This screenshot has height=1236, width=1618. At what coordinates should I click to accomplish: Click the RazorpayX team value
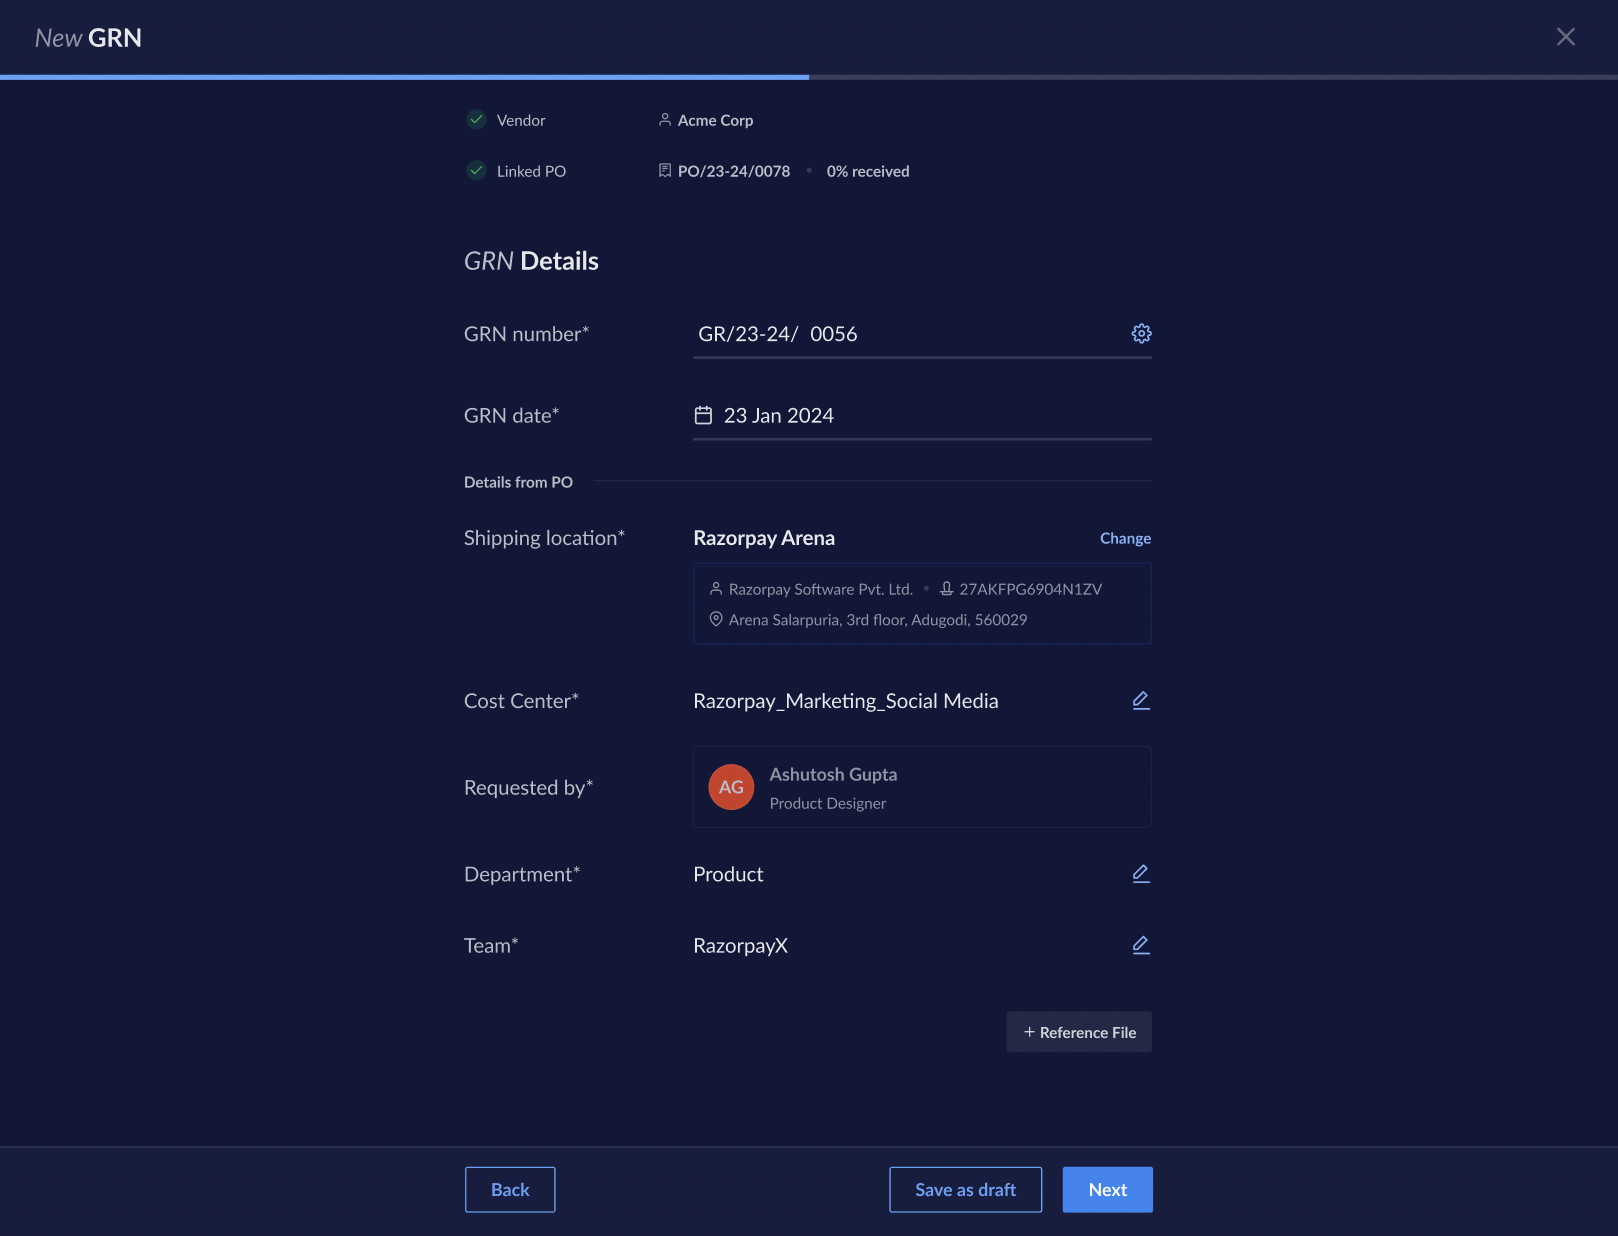coord(740,945)
